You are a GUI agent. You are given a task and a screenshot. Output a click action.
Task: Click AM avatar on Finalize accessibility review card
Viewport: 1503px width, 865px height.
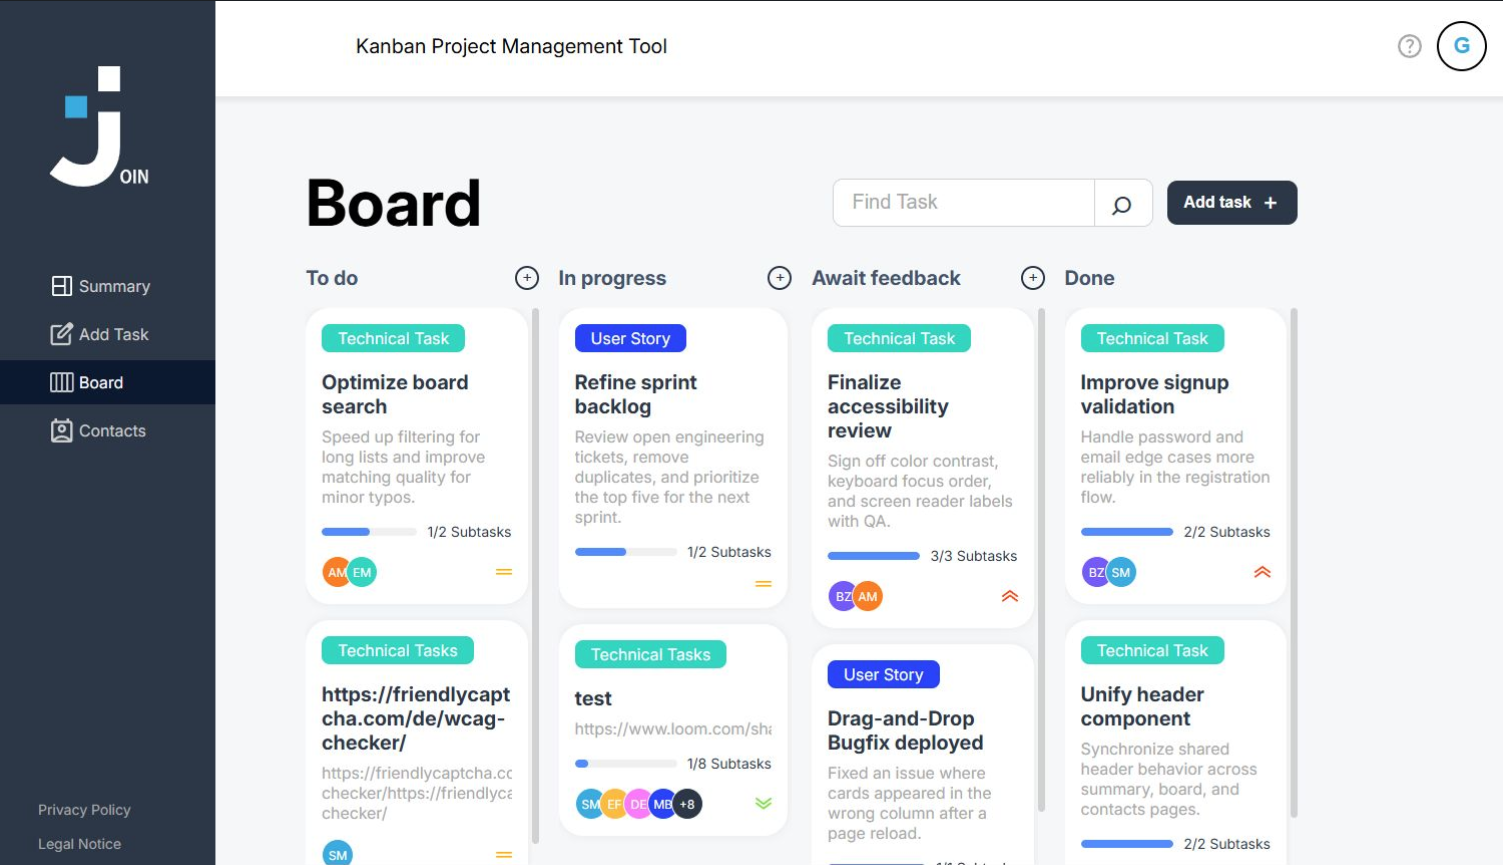[868, 596]
